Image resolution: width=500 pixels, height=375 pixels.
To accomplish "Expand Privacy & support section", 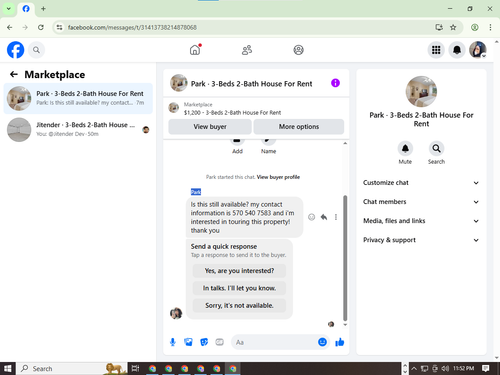I will point(421,240).
